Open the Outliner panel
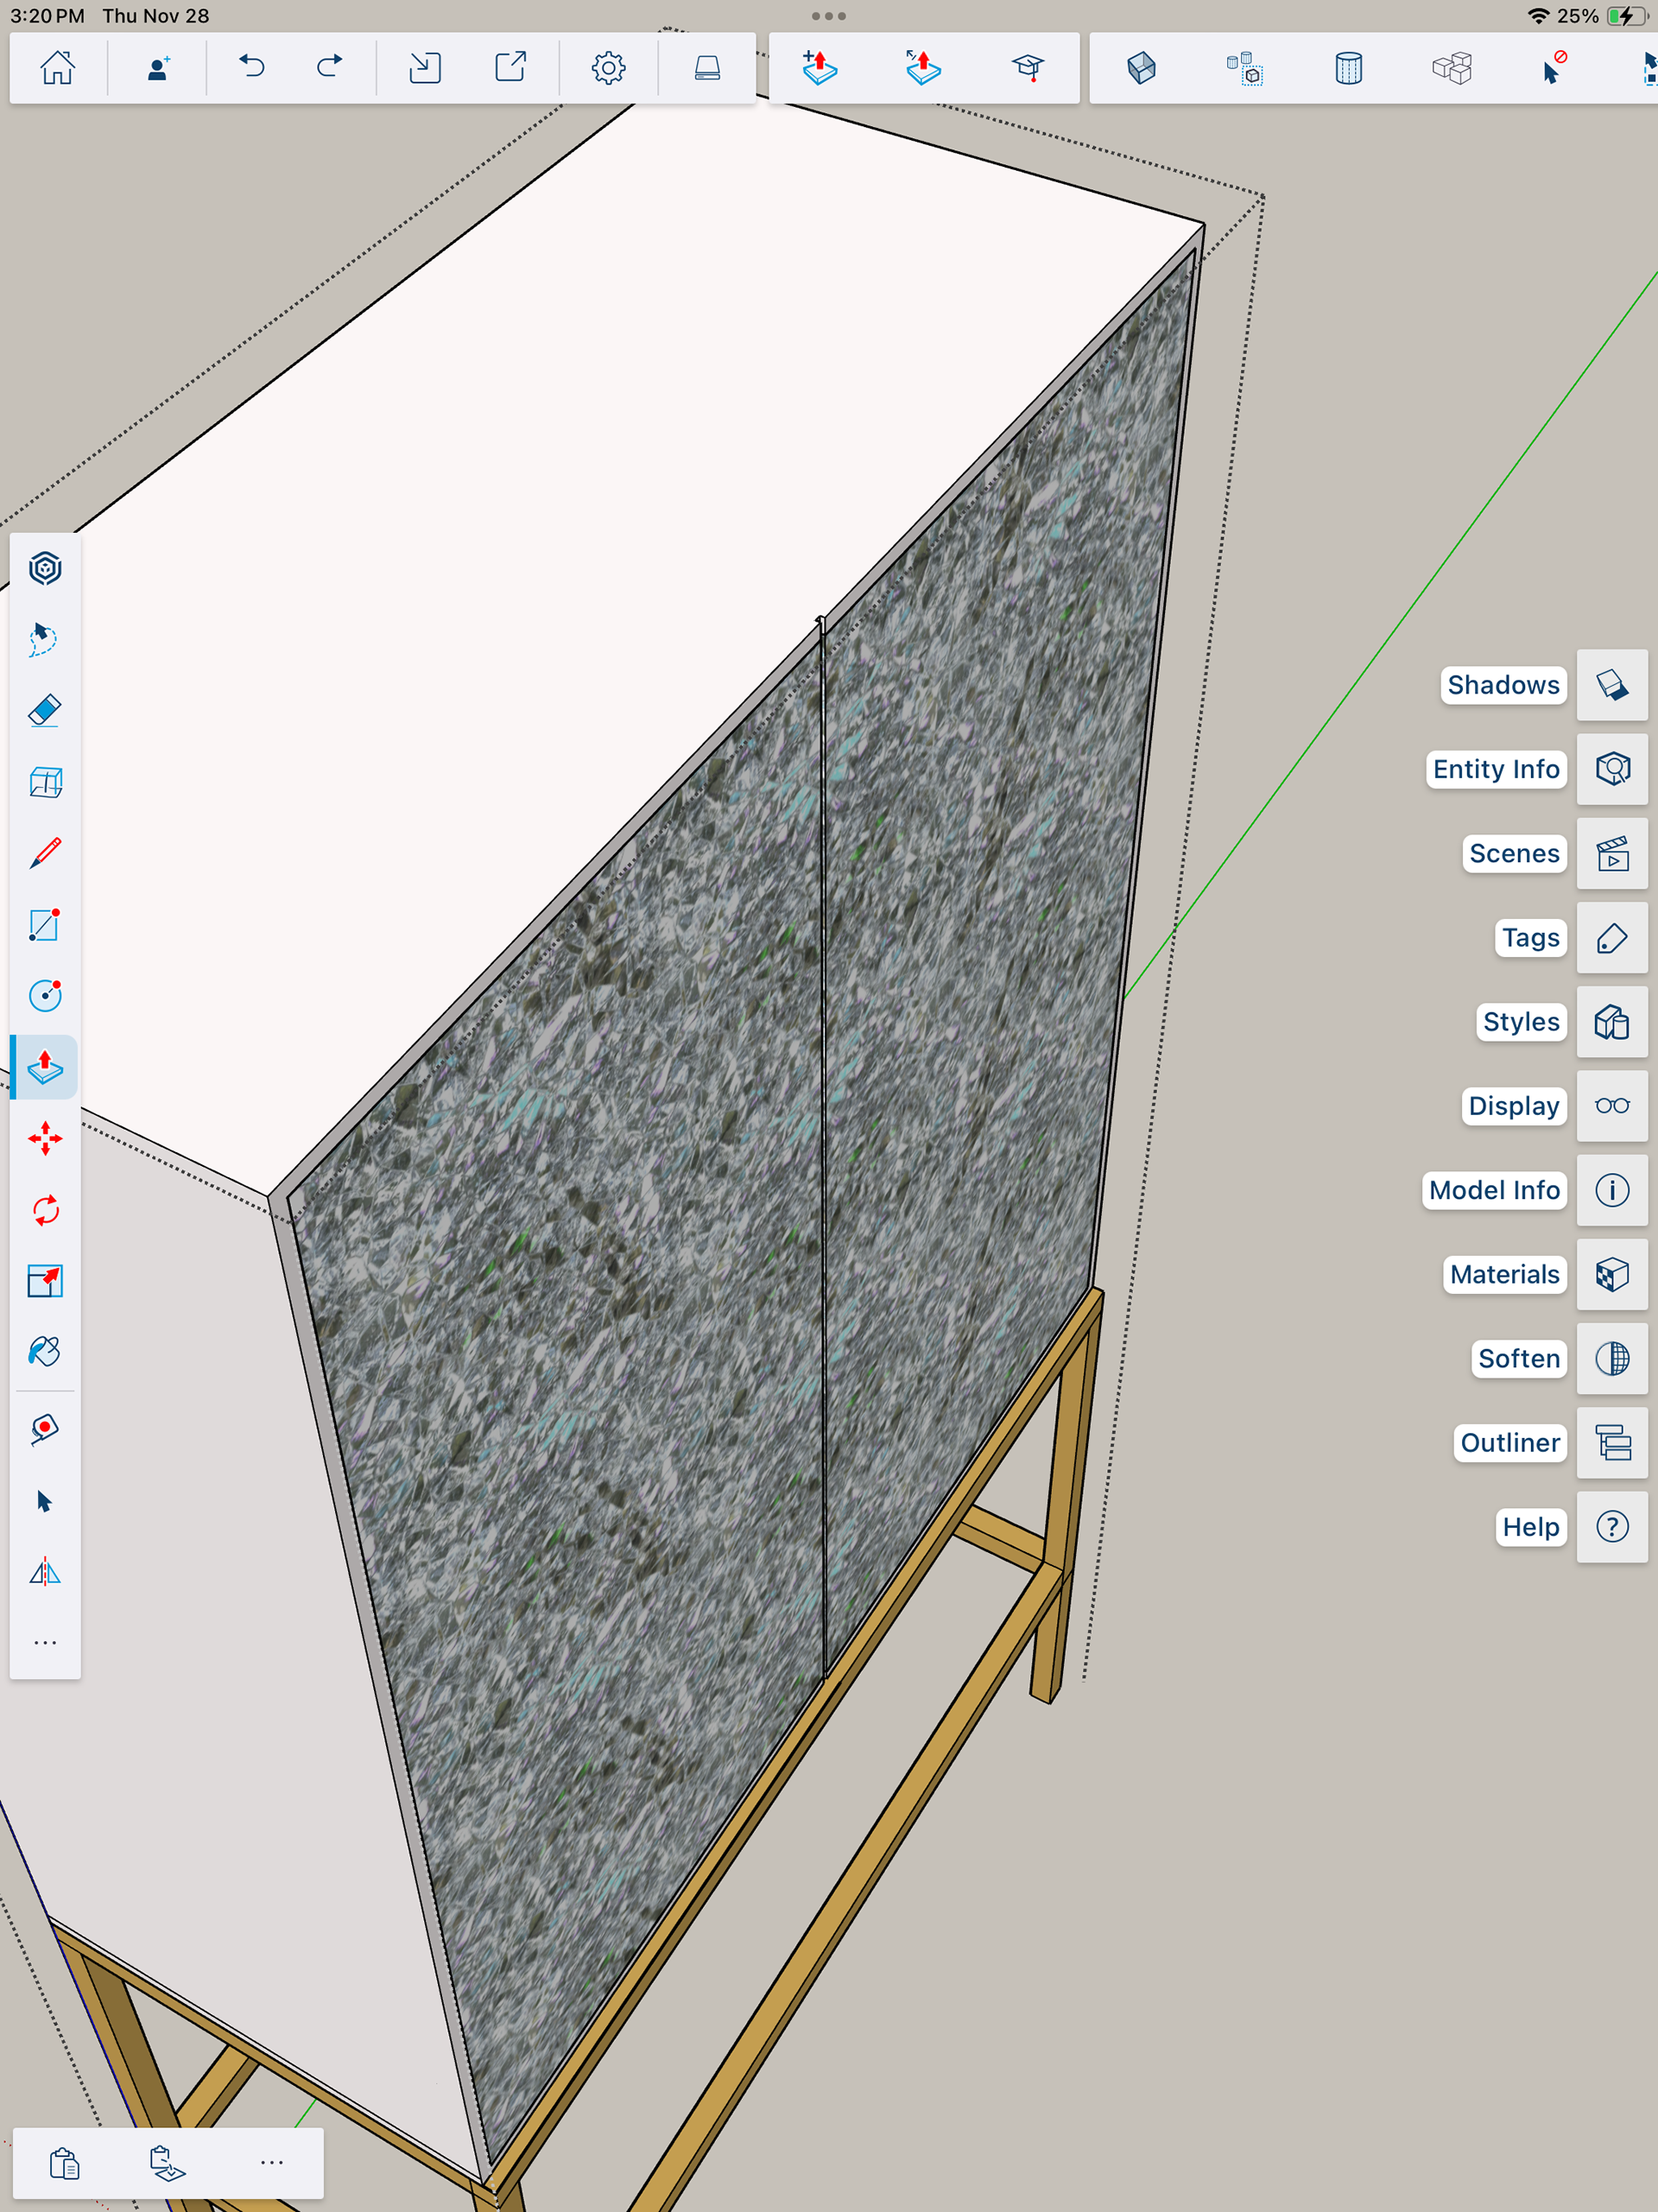 tap(1611, 1442)
